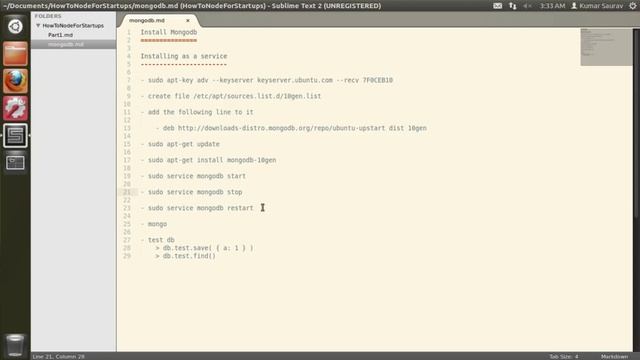Viewport: 640px width, 360px height.
Task: Click the FOLDERS sidebar heading
Action: coord(48,16)
